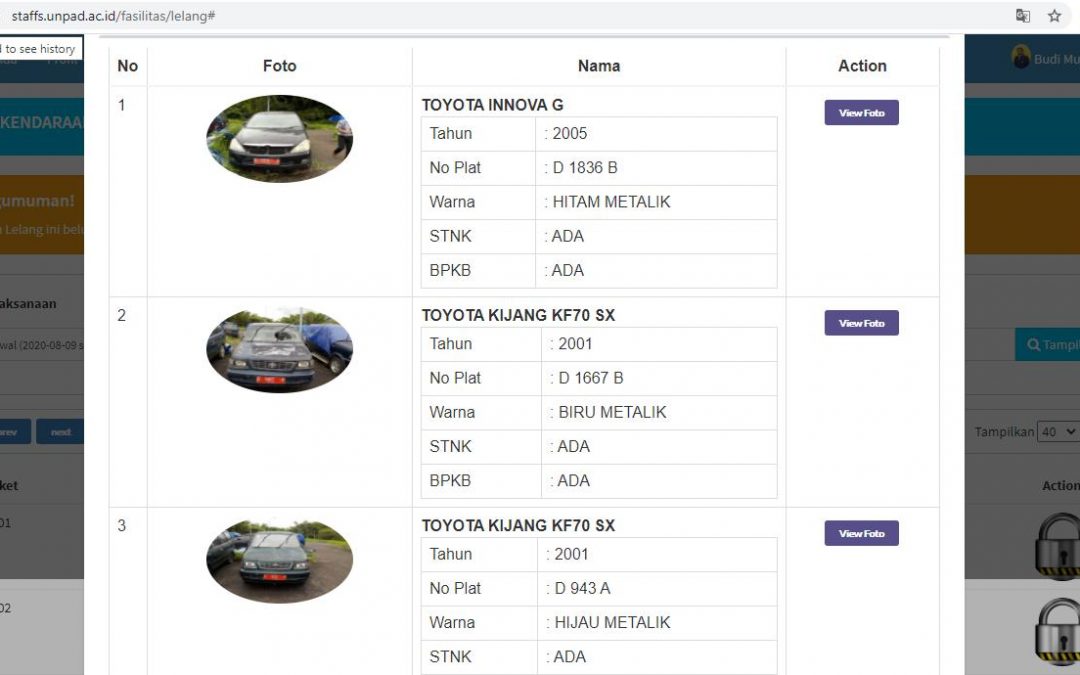Click the BIRU METALIK color value

[612, 412]
